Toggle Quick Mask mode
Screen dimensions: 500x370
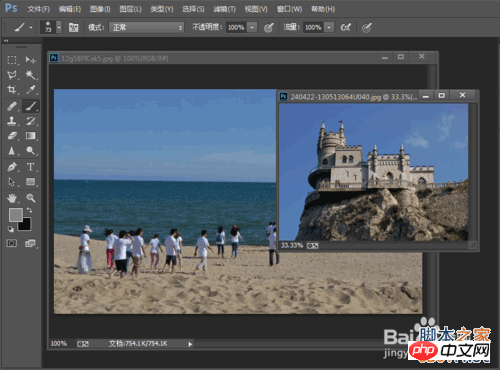pos(12,243)
